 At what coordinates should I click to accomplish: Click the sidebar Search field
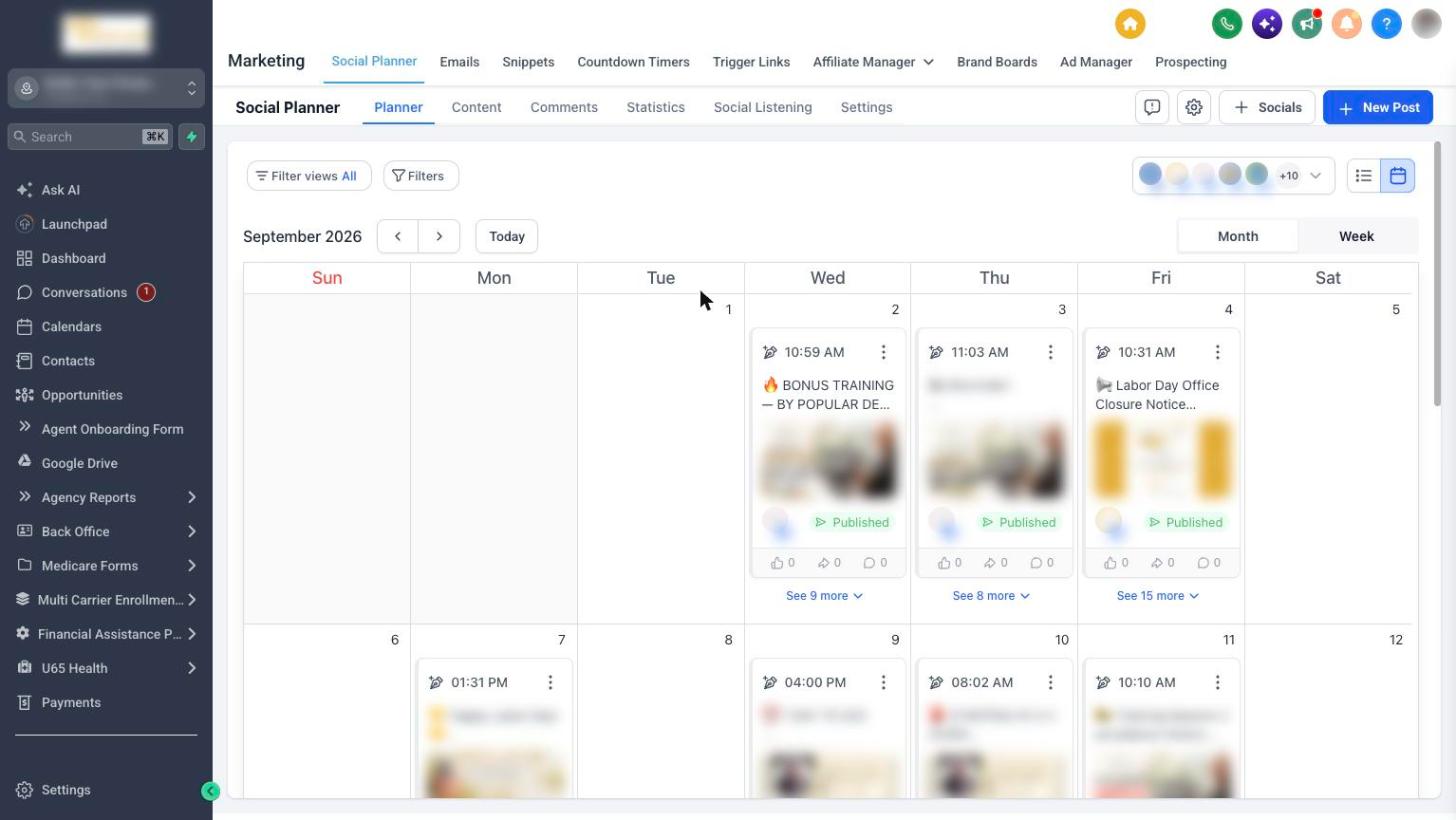click(x=90, y=137)
